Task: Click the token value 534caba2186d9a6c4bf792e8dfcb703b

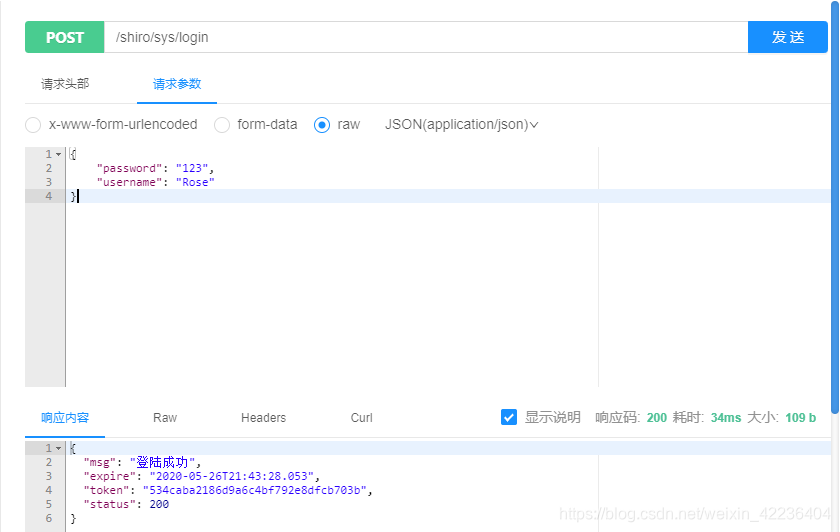Action: 254,490
